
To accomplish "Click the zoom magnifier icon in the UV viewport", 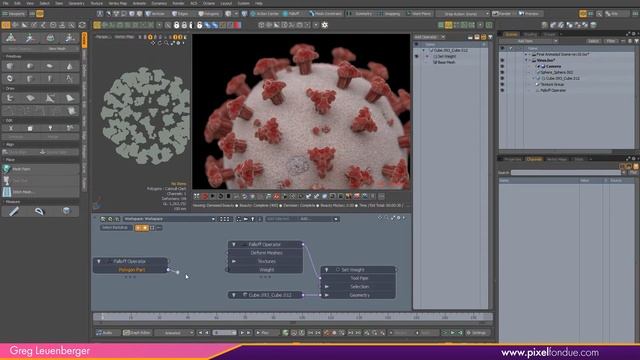I will (x=166, y=42).
